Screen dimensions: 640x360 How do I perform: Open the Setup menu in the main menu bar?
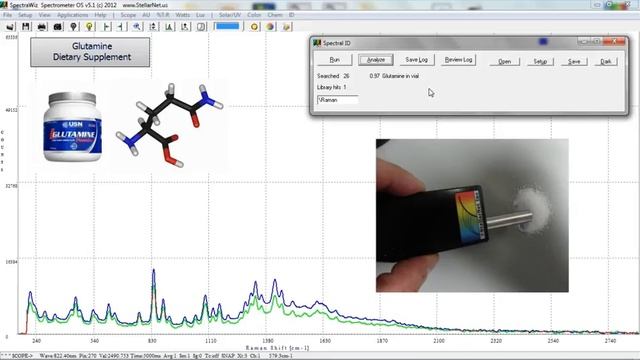pyautogui.click(x=25, y=15)
